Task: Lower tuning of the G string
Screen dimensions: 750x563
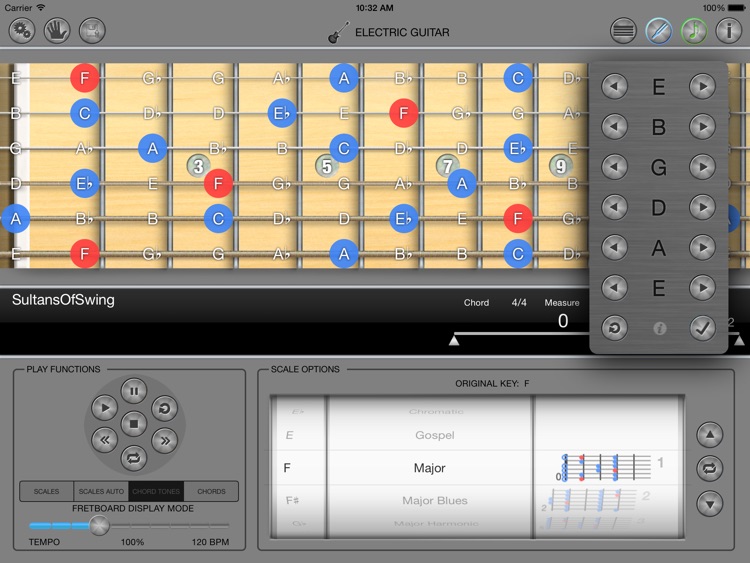Action: click(614, 167)
